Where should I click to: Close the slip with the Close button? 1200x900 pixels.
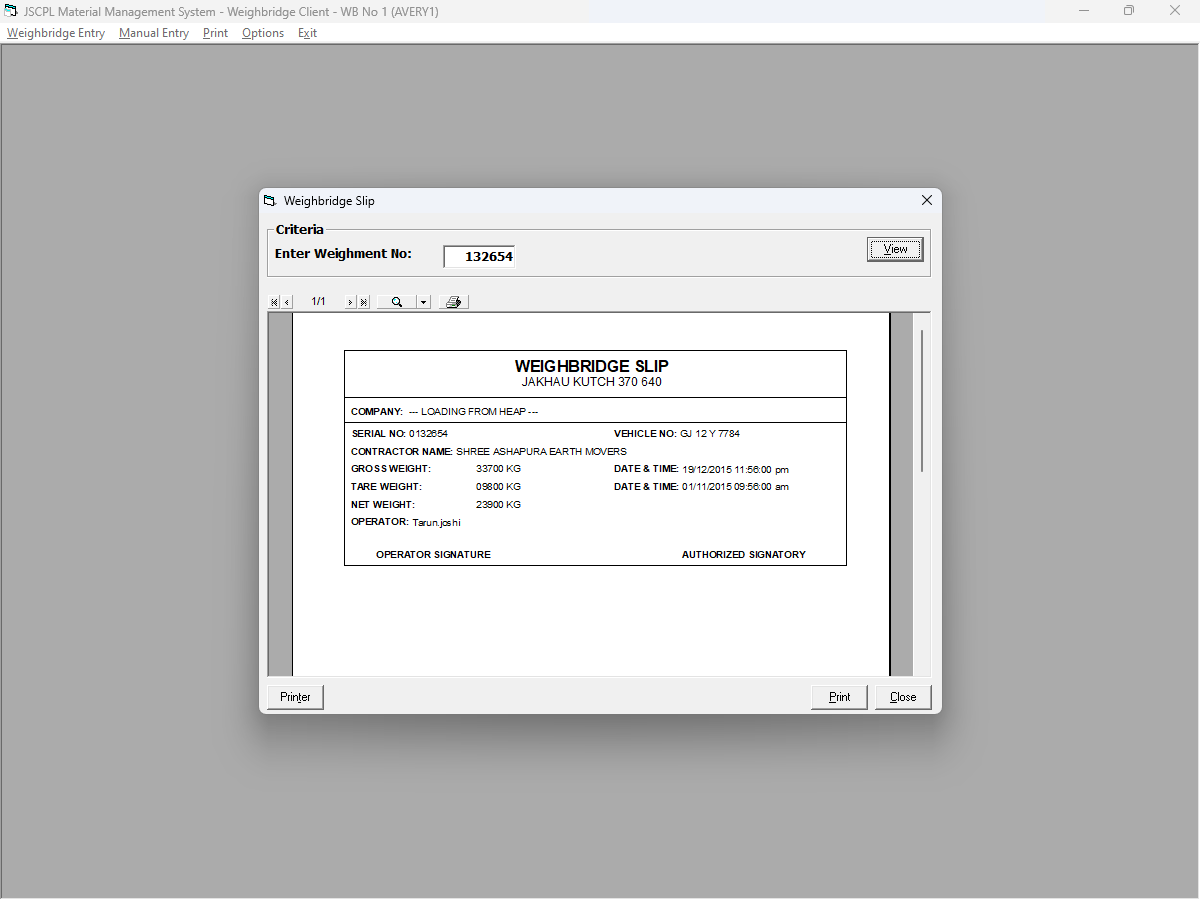pos(902,696)
